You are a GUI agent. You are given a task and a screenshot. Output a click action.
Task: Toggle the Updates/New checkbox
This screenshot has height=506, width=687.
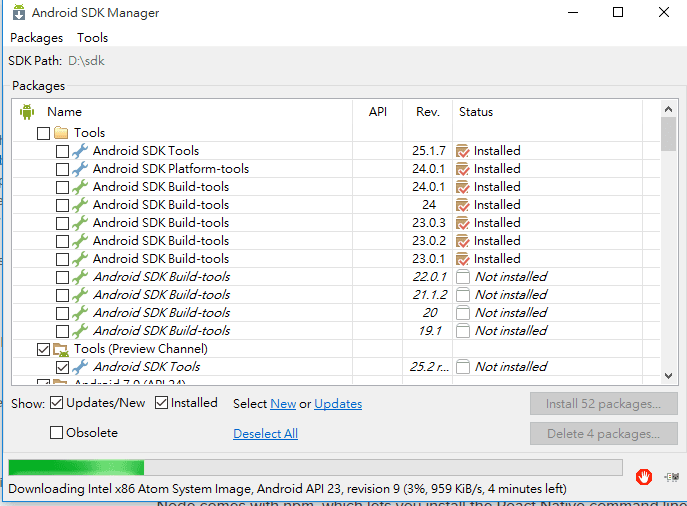(57, 403)
